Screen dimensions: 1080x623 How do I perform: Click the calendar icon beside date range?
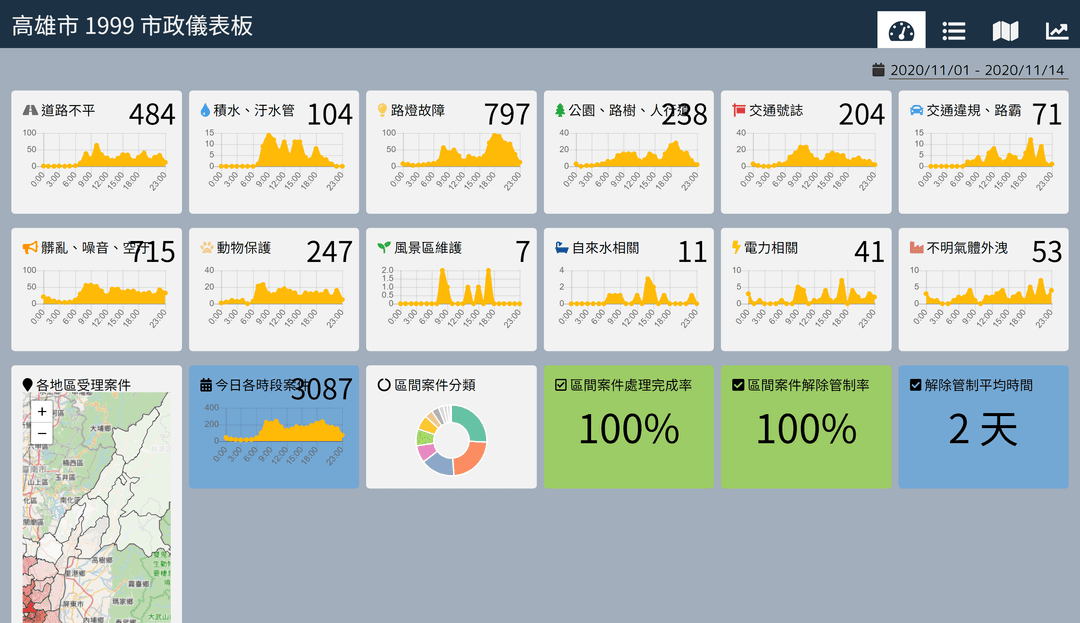(878, 70)
